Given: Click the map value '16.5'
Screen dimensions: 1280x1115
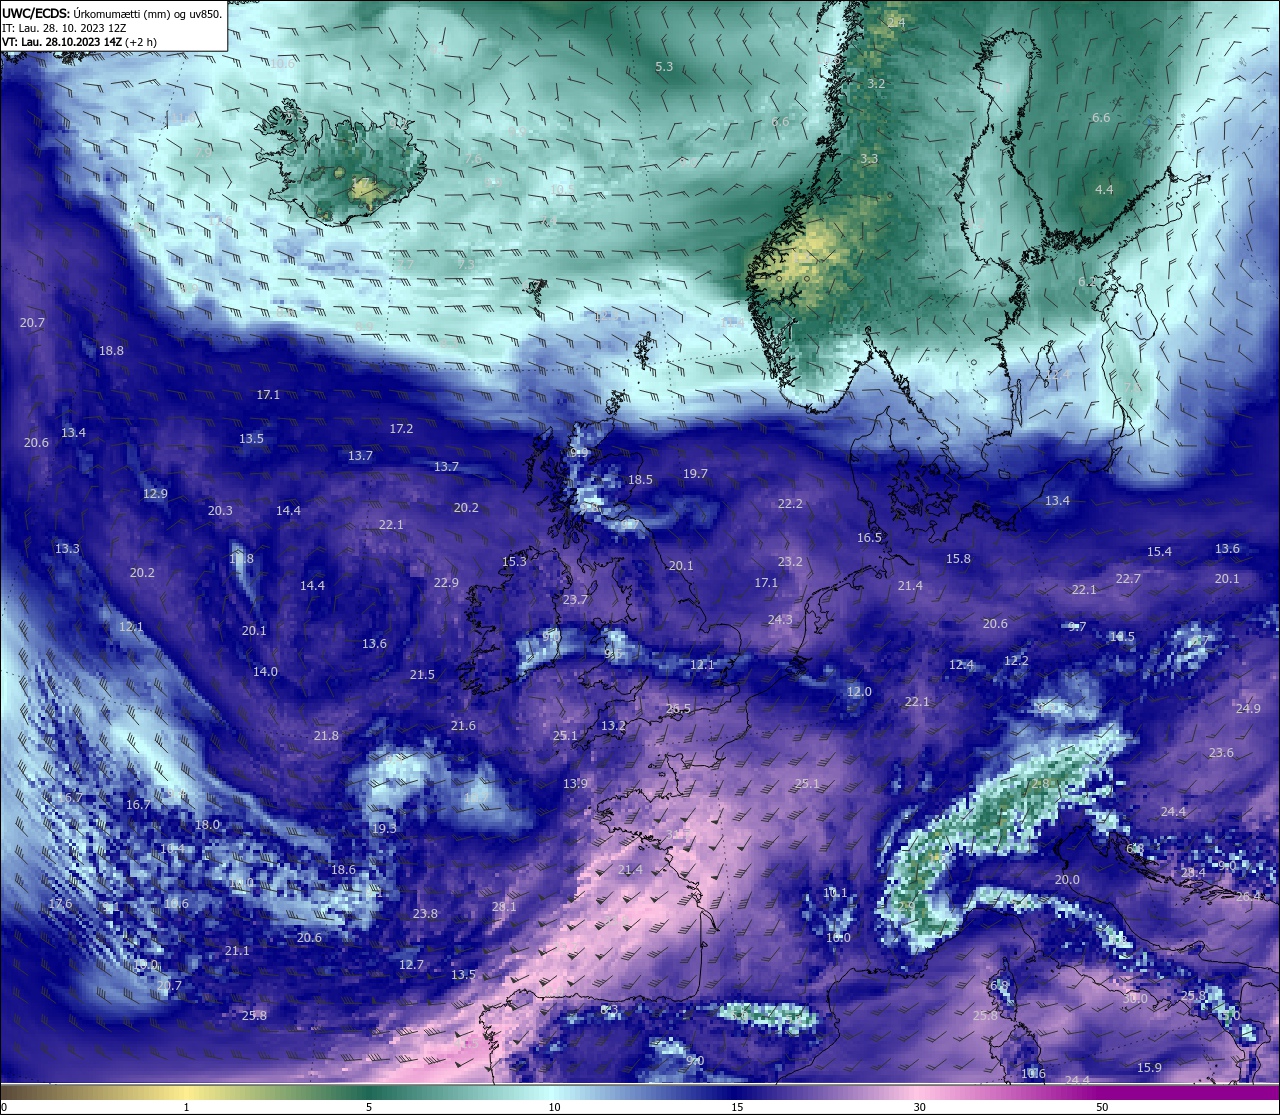Looking at the screenshot, I should point(870,538).
